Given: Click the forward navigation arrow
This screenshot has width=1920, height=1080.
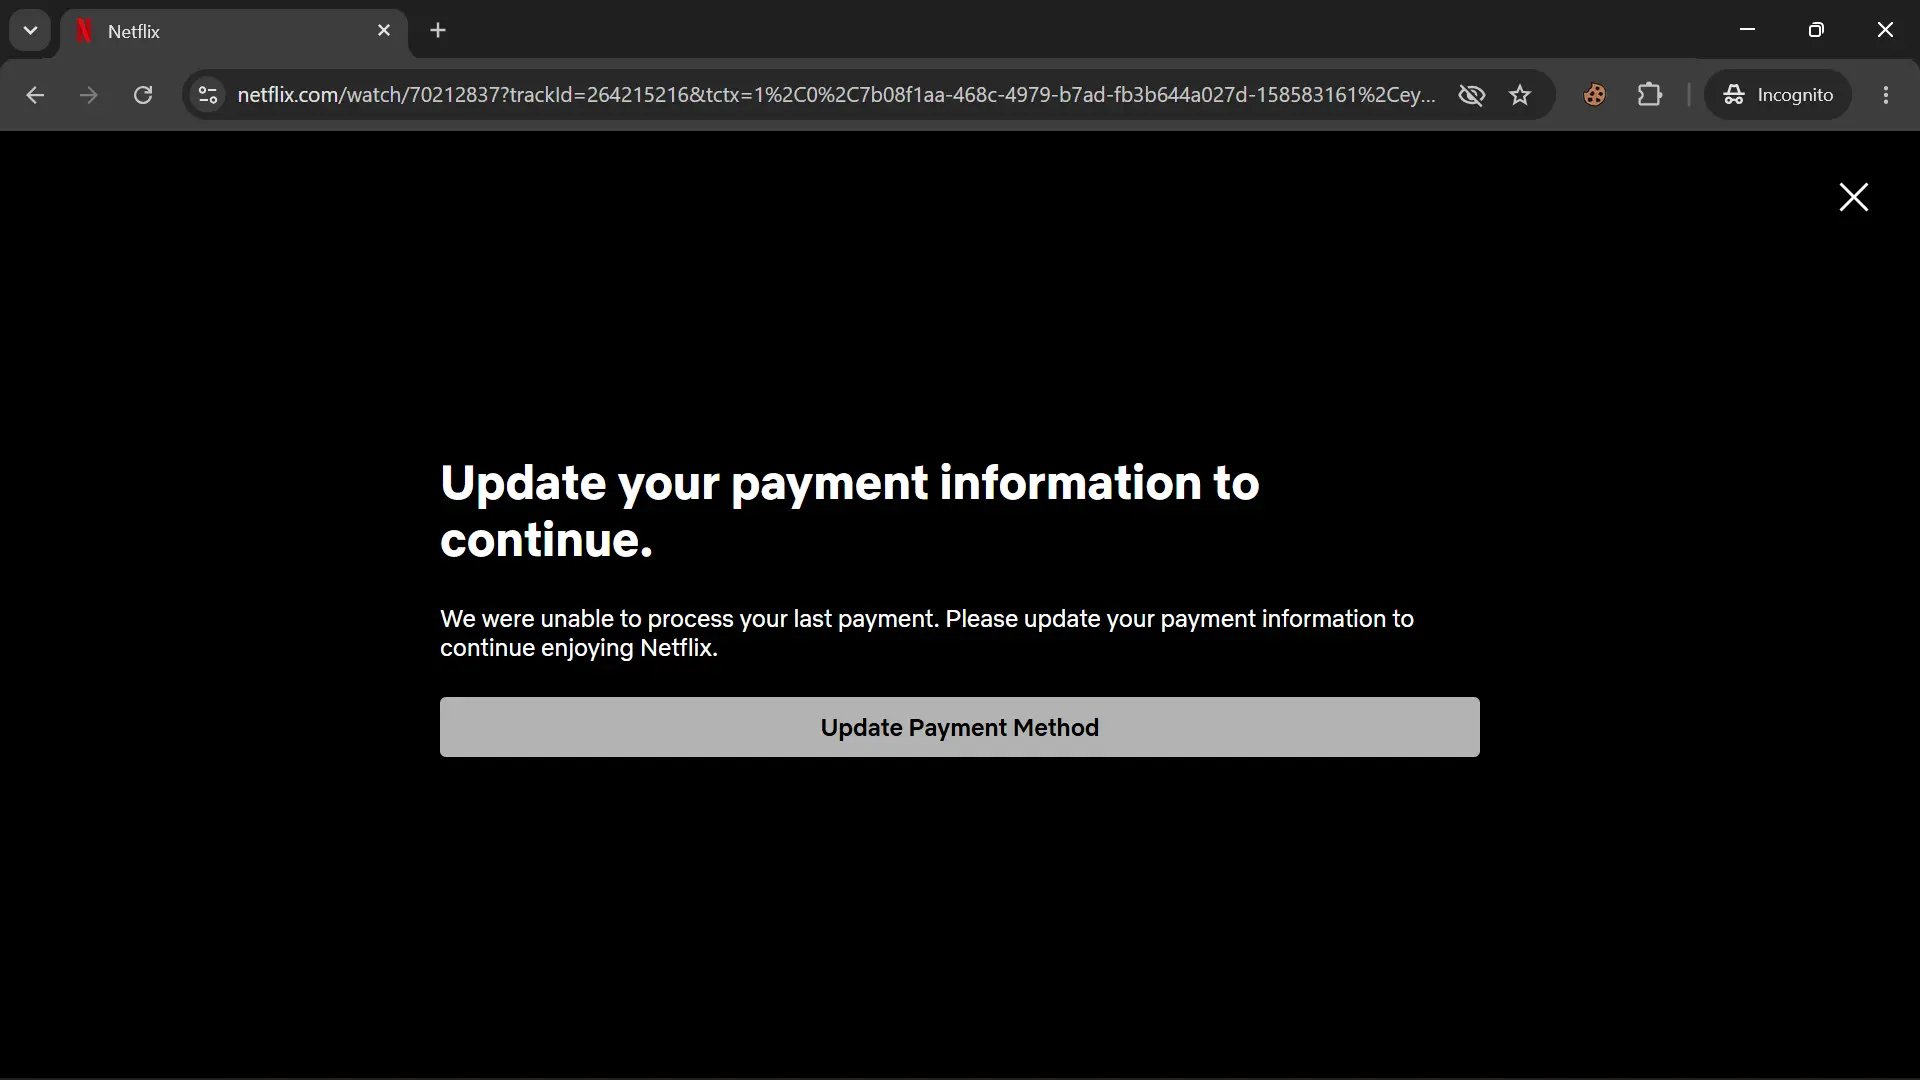Looking at the screenshot, I should (x=89, y=95).
